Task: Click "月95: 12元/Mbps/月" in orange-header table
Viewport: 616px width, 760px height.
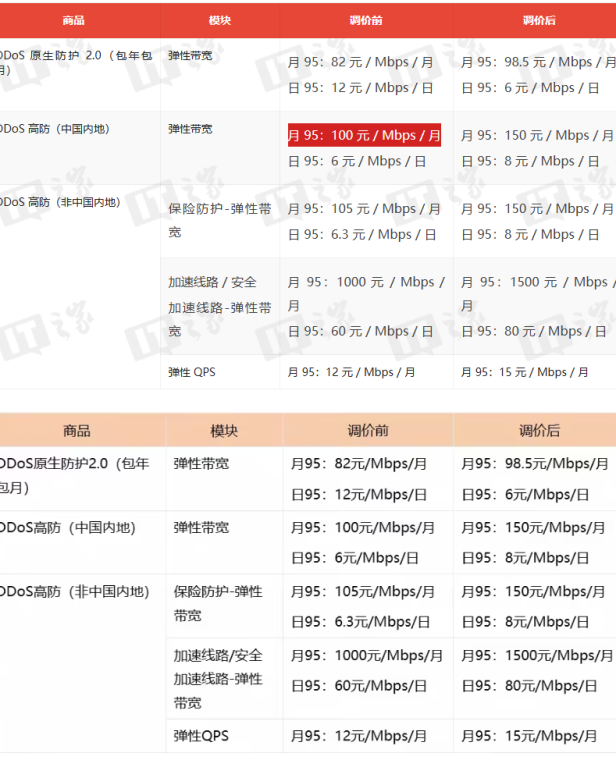Action: coord(359,736)
